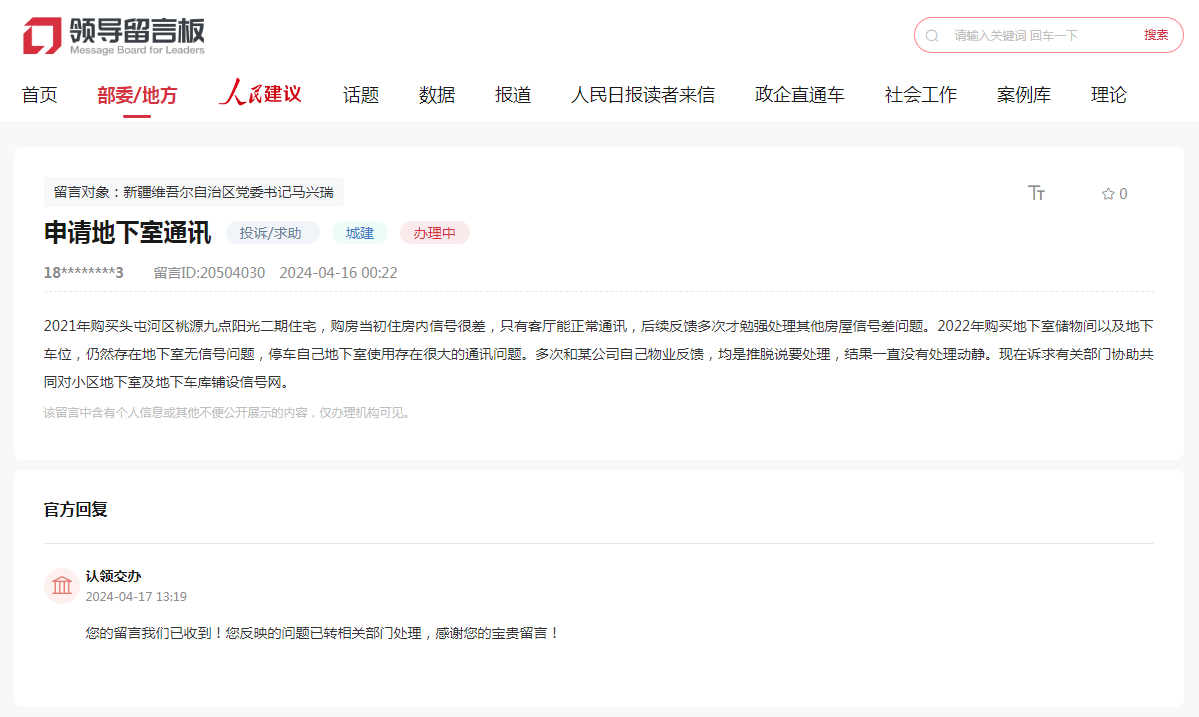1199x717 pixels.
Task: Open the 数据 menu item
Action: 437,95
